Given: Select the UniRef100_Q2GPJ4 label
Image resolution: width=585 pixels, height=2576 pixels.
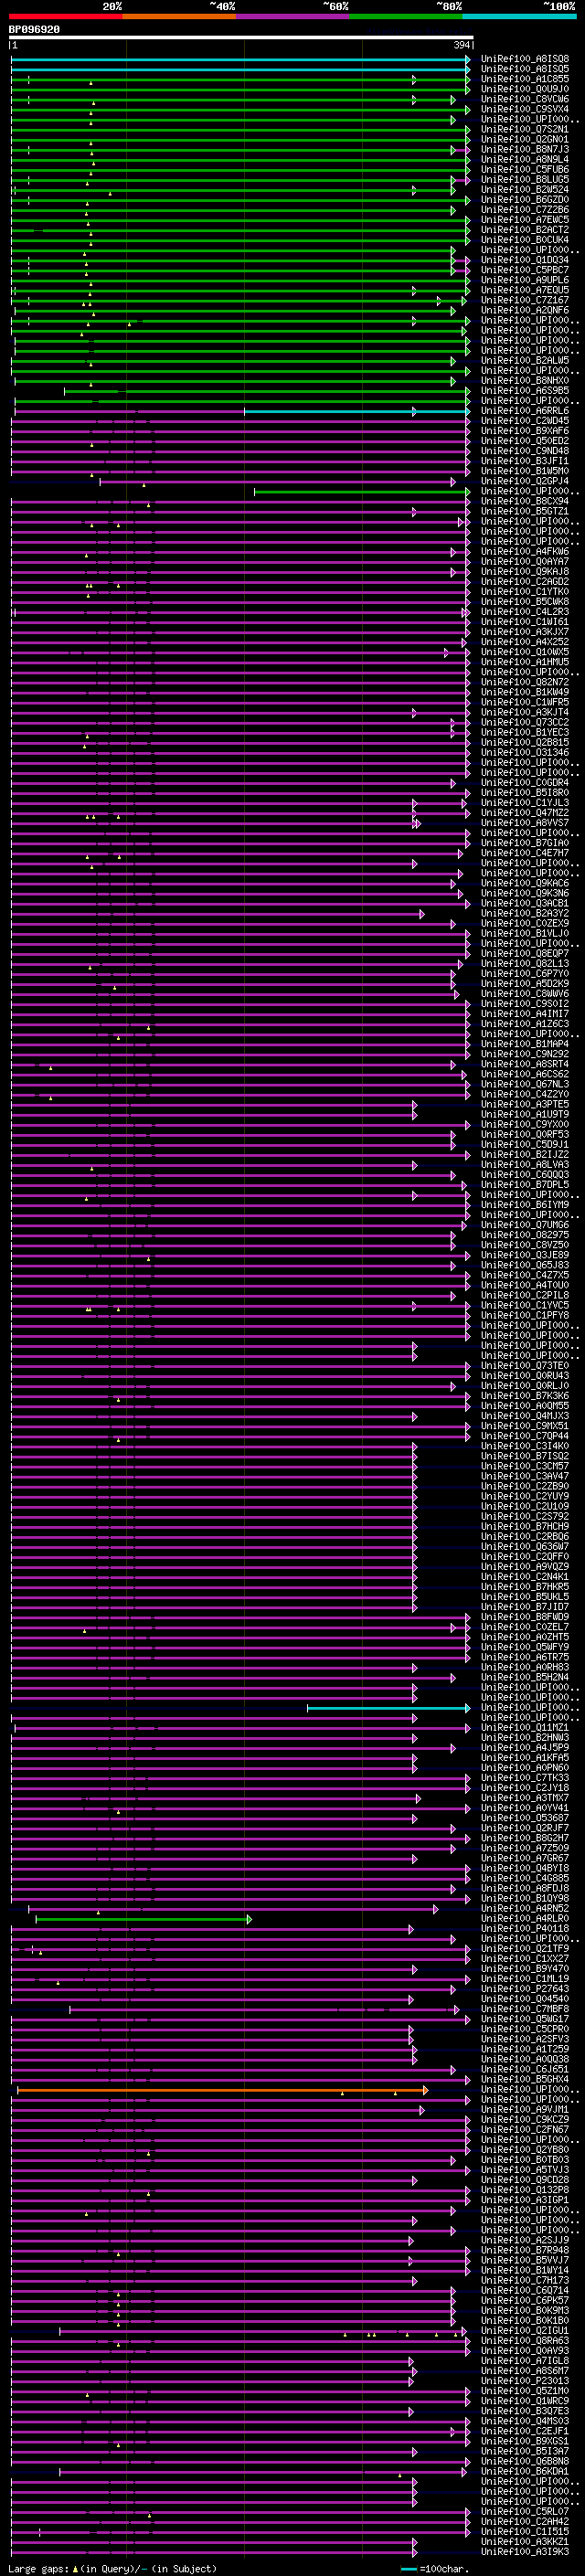Looking at the screenshot, I should click(524, 481).
